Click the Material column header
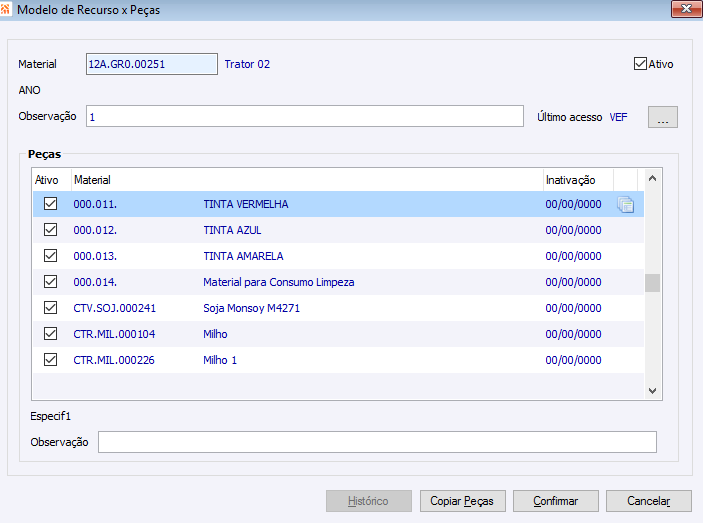Viewport: 703px width, 523px height. tap(92, 180)
